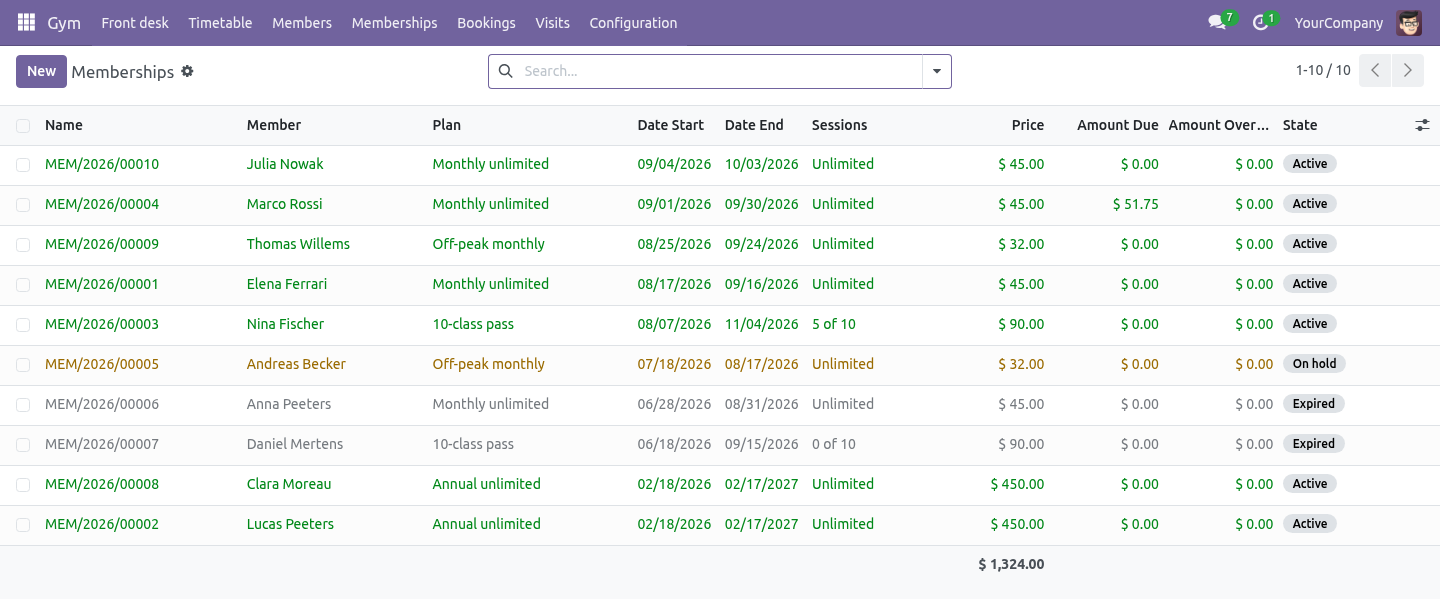This screenshot has height=599, width=1440.
Task: Toggle the select-all rows checkbox
Action: (23, 126)
